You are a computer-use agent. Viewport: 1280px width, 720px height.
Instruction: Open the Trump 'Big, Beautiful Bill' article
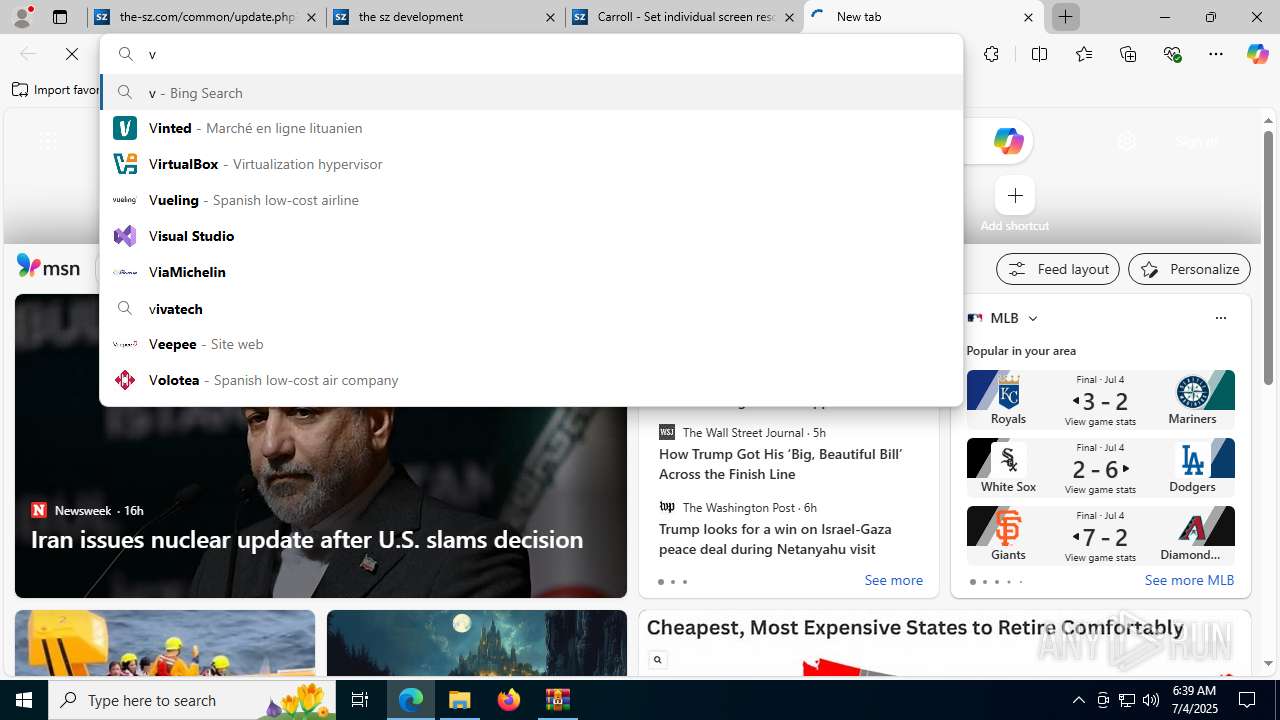point(780,464)
